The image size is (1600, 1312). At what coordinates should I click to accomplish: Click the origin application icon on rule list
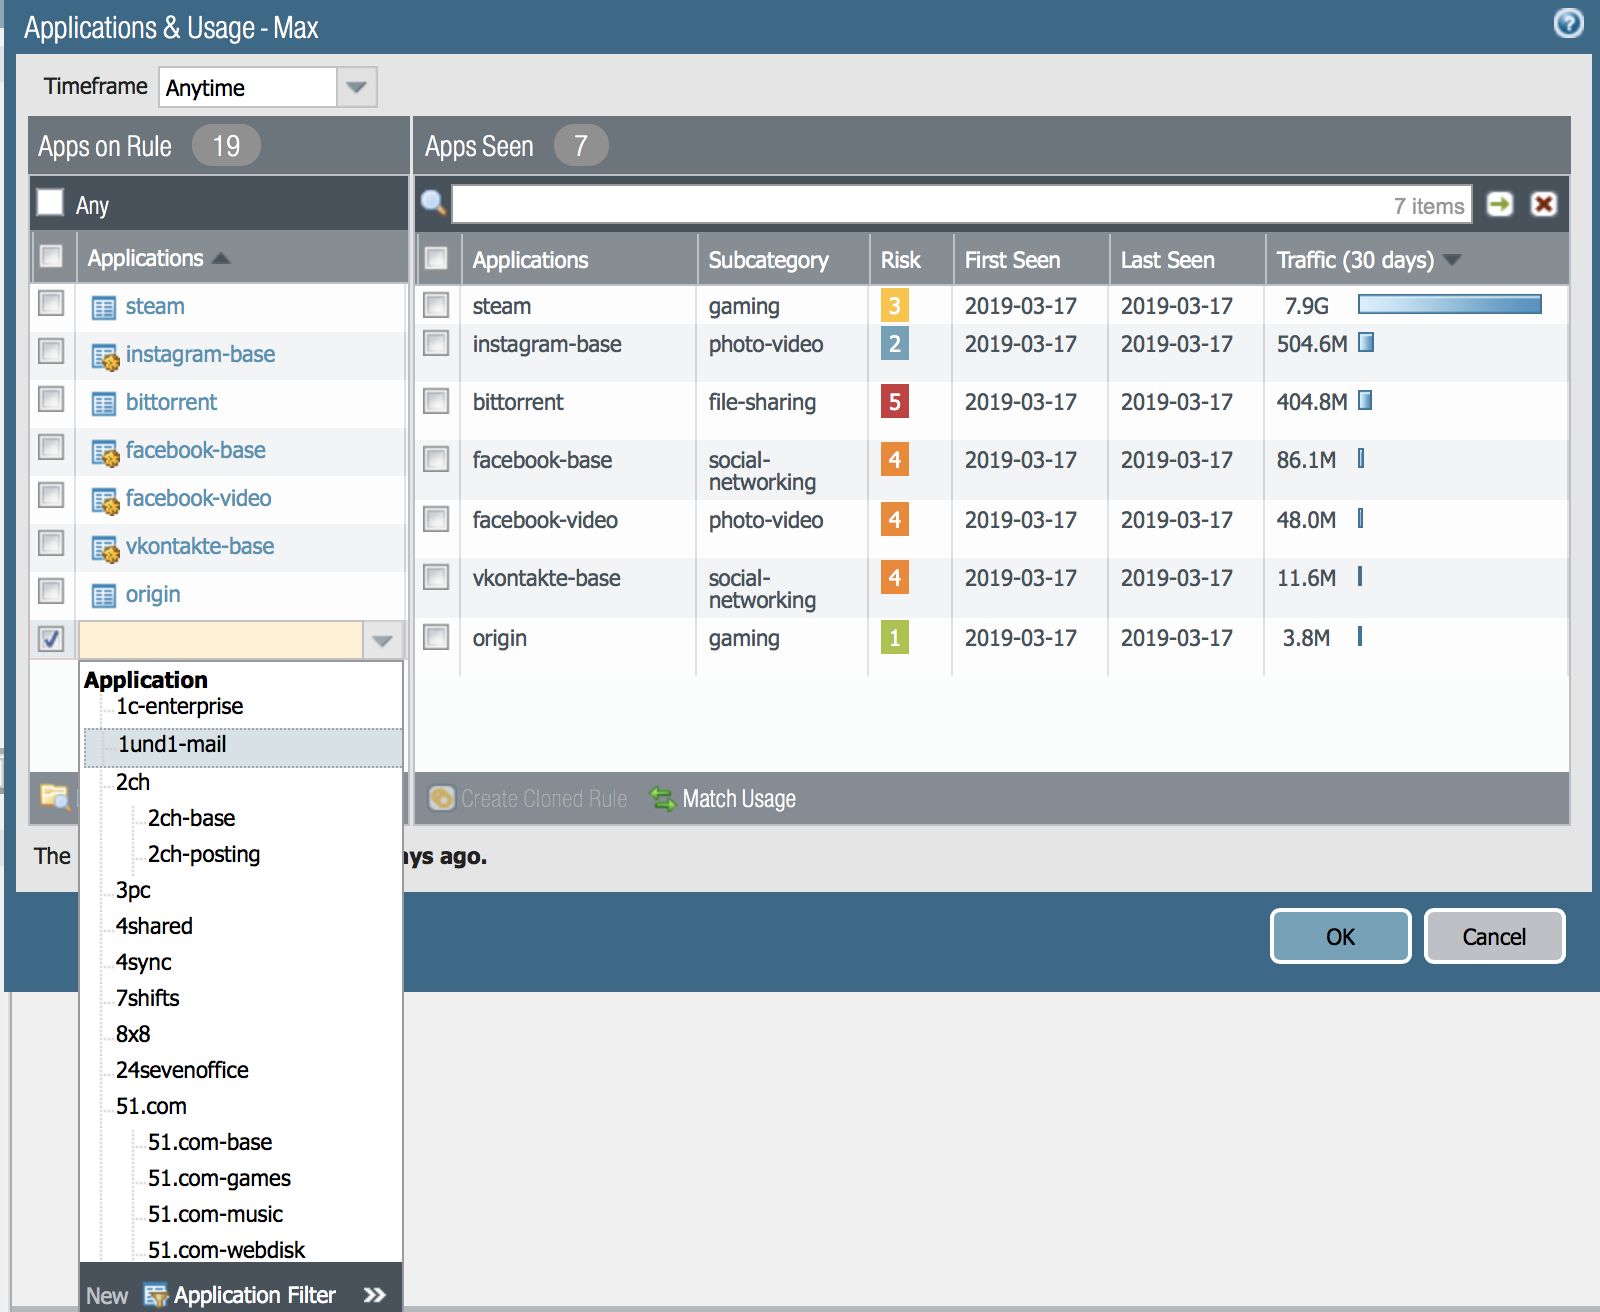click(x=103, y=595)
